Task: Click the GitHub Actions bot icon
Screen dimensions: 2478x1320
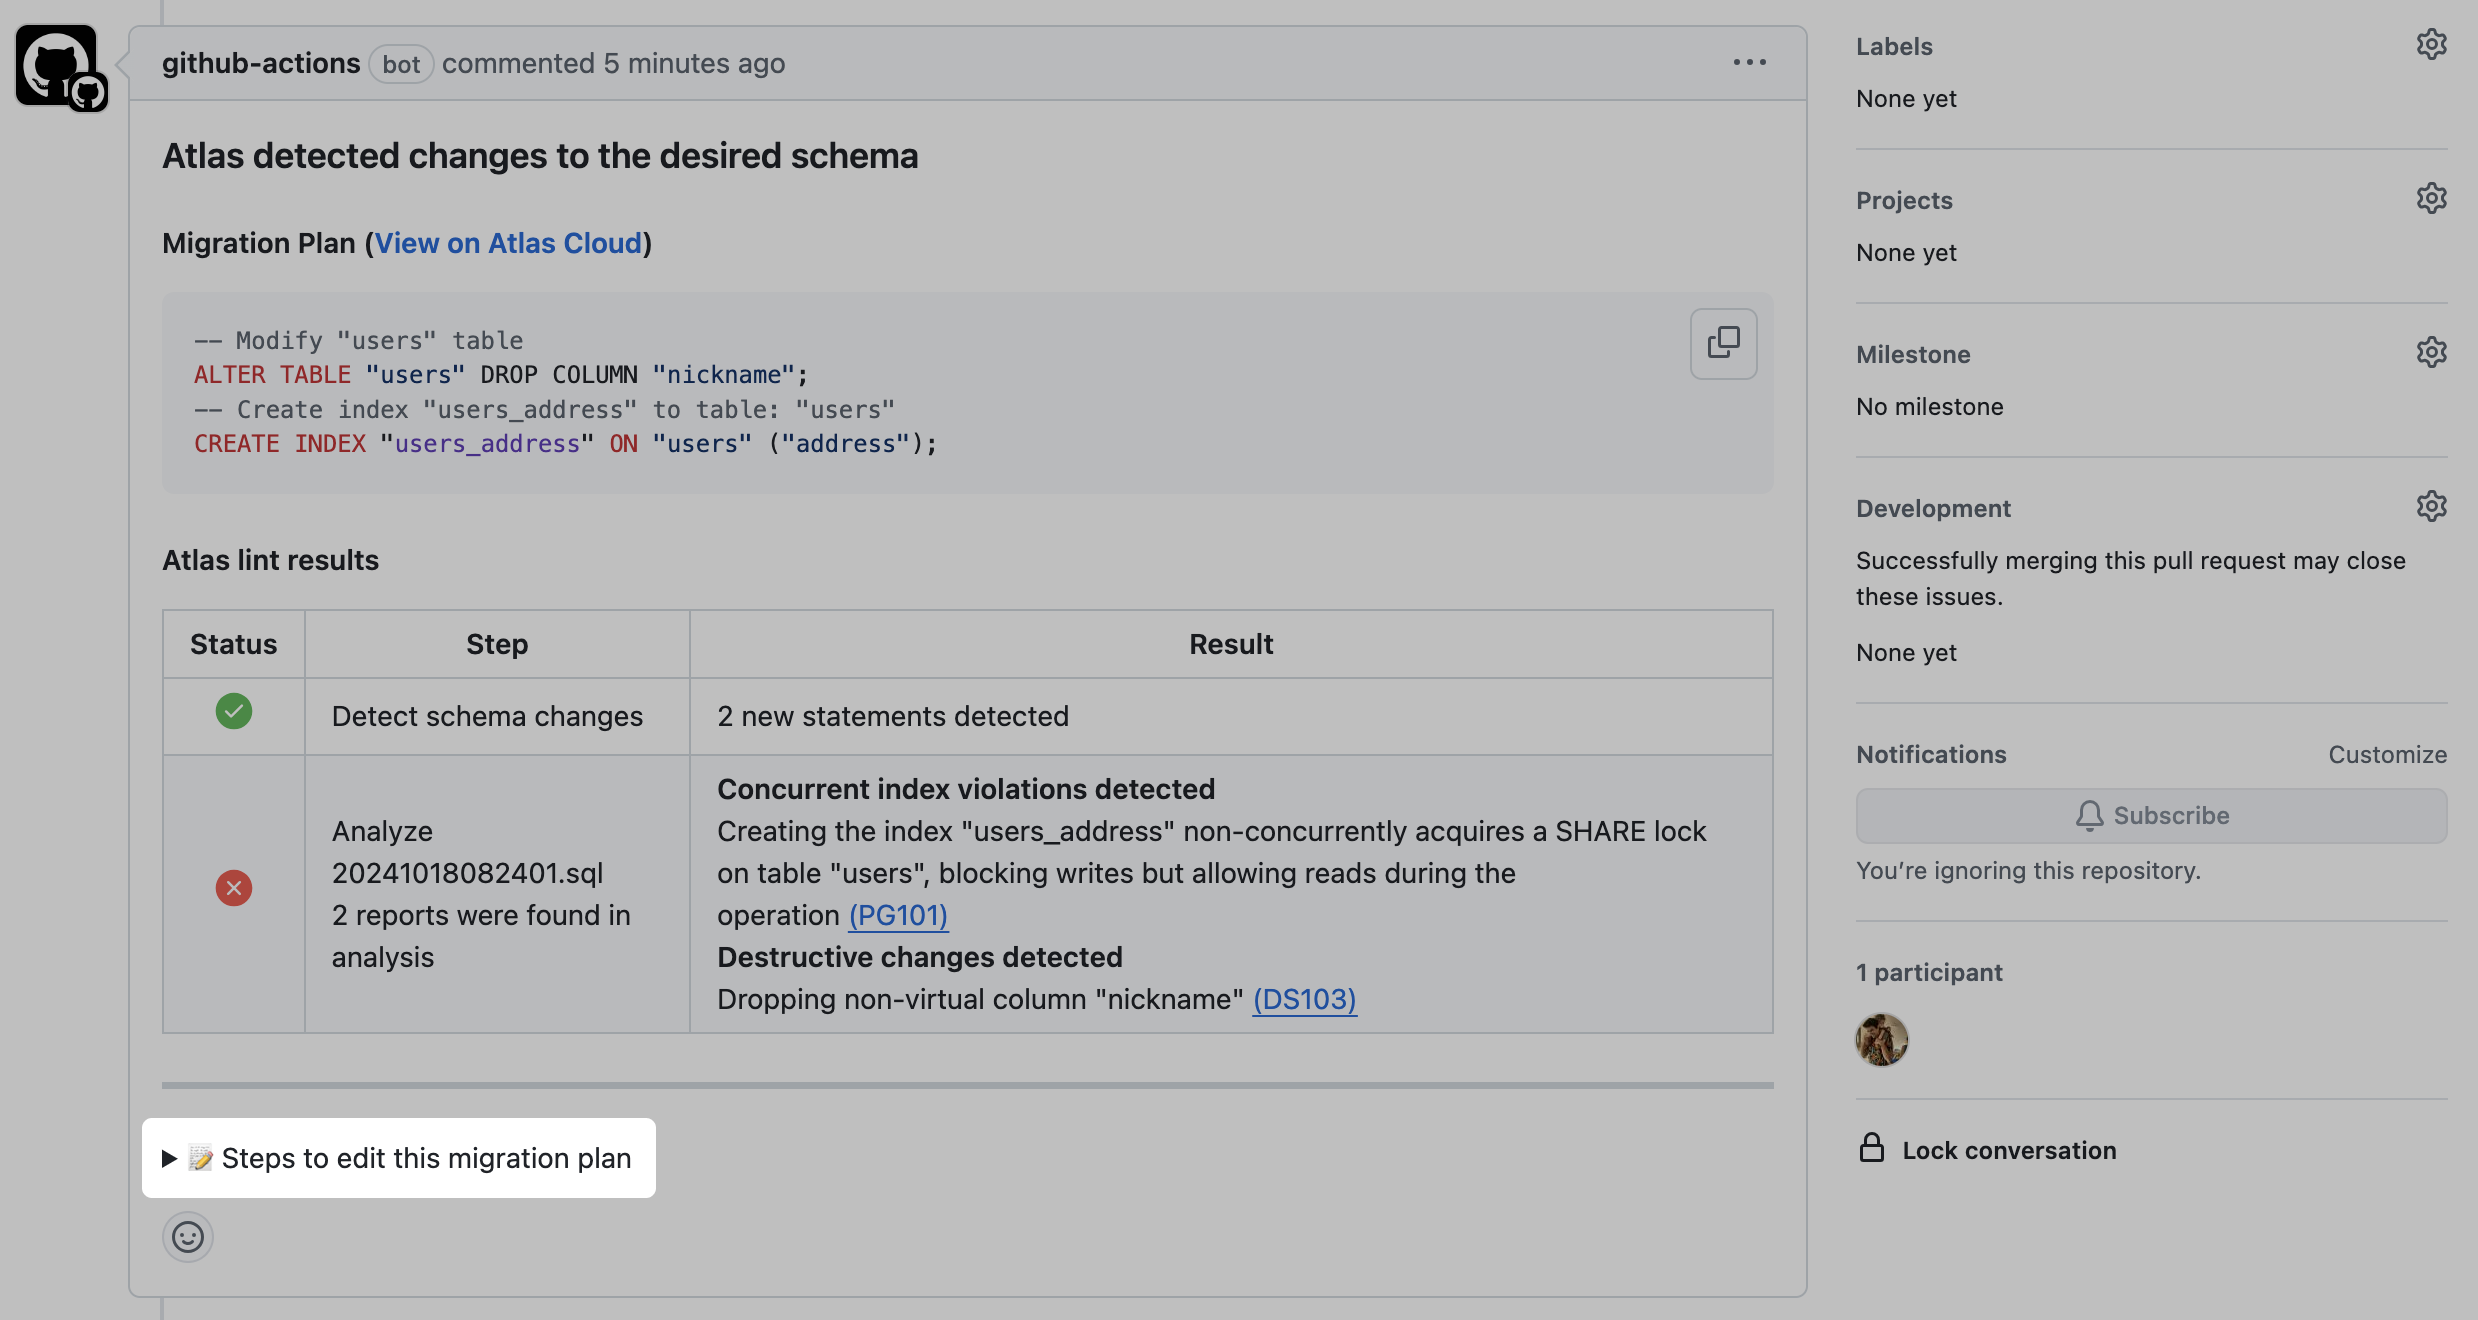Action: [x=61, y=67]
